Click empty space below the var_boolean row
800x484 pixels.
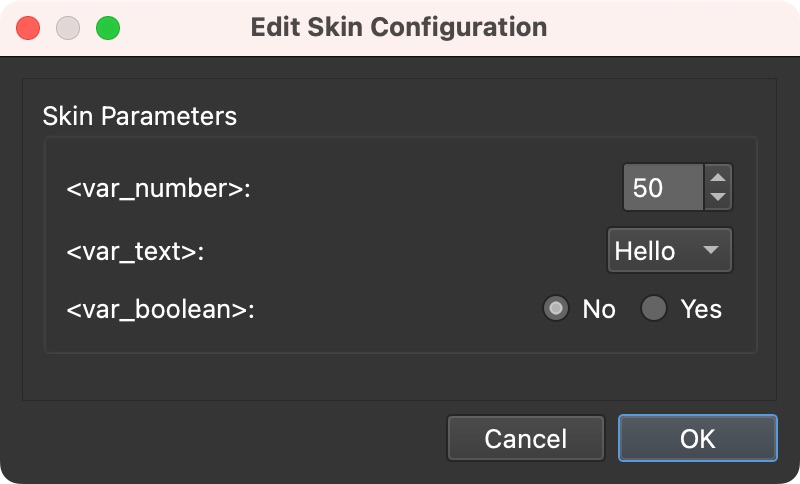pyautogui.click(x=400, y=375)
